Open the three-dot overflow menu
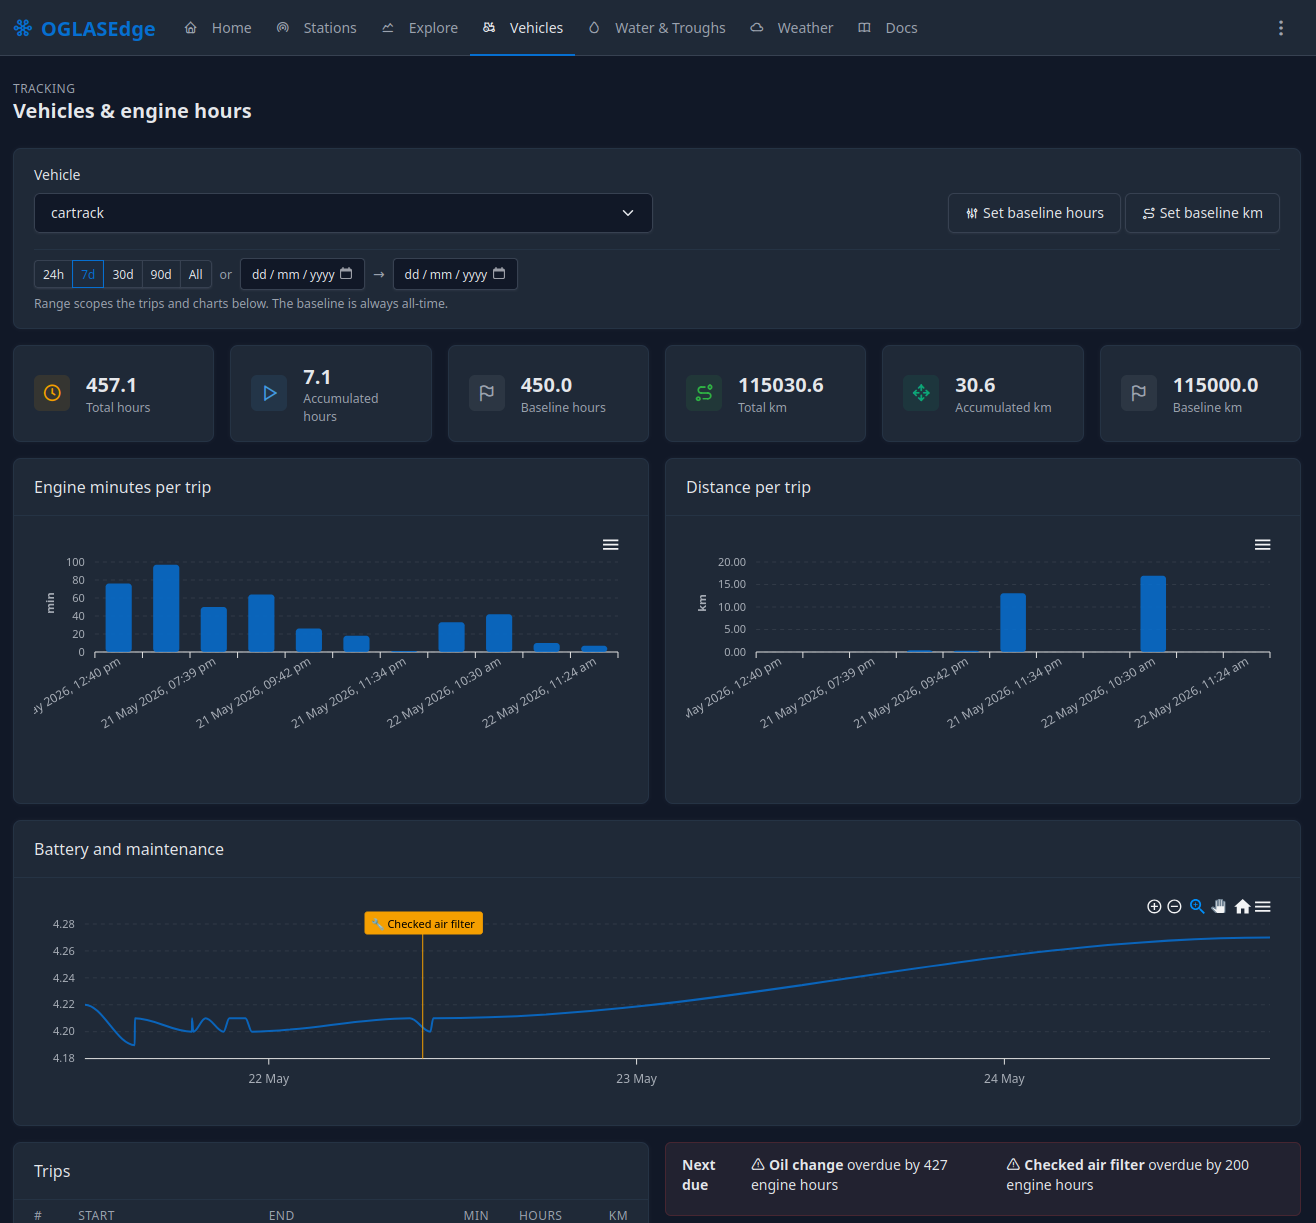The height and width of the screenshot is (1223, 1316). [x=1280, y=28]
